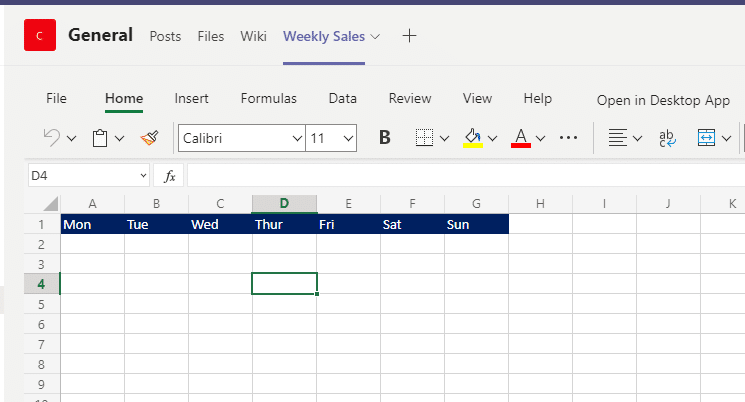
Task: Open the font size 11 dropdown
Action: click(348, 138)
